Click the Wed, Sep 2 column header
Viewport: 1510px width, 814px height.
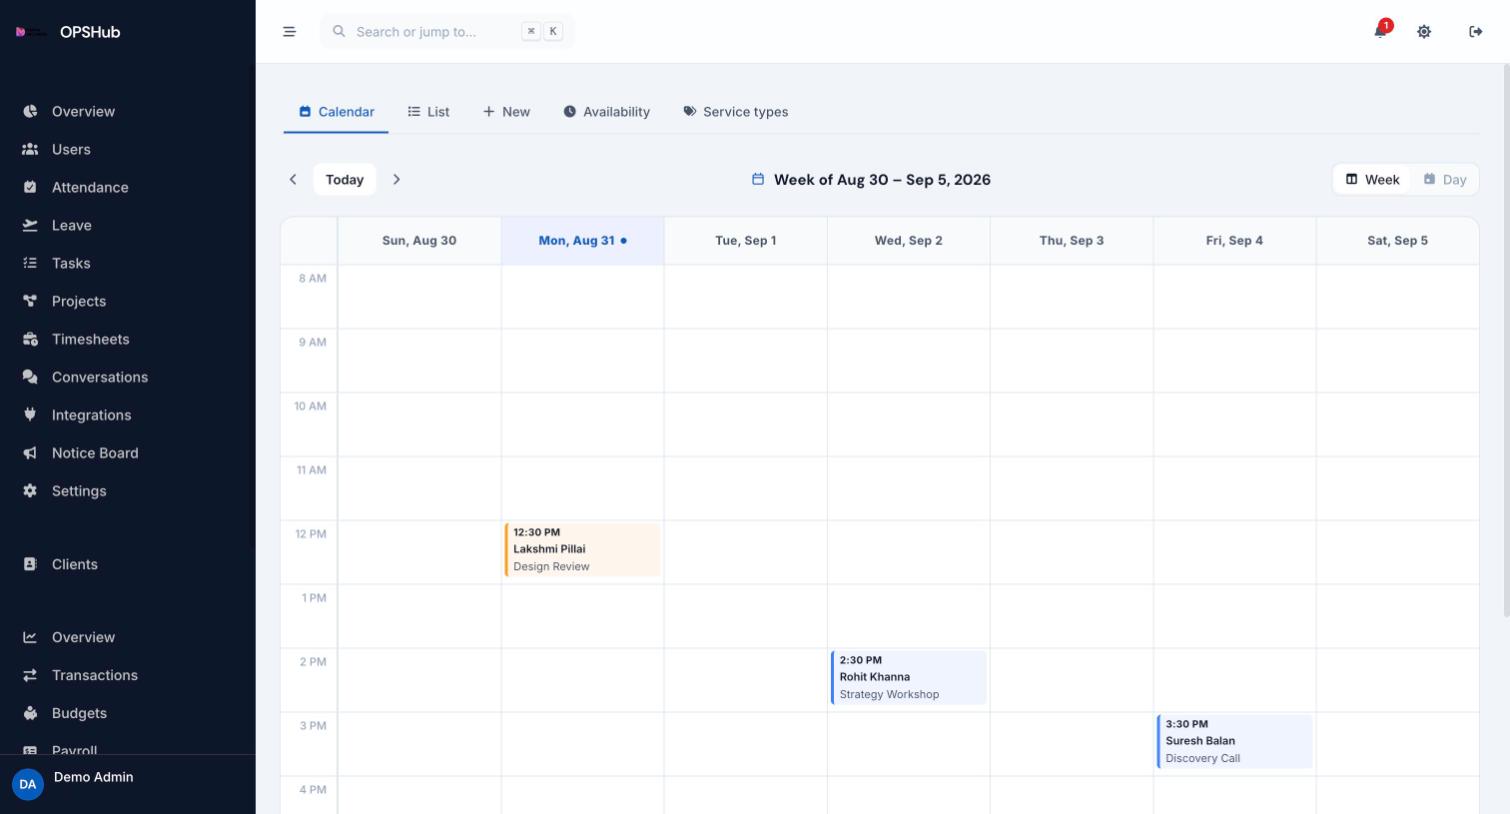pos(908,241)
